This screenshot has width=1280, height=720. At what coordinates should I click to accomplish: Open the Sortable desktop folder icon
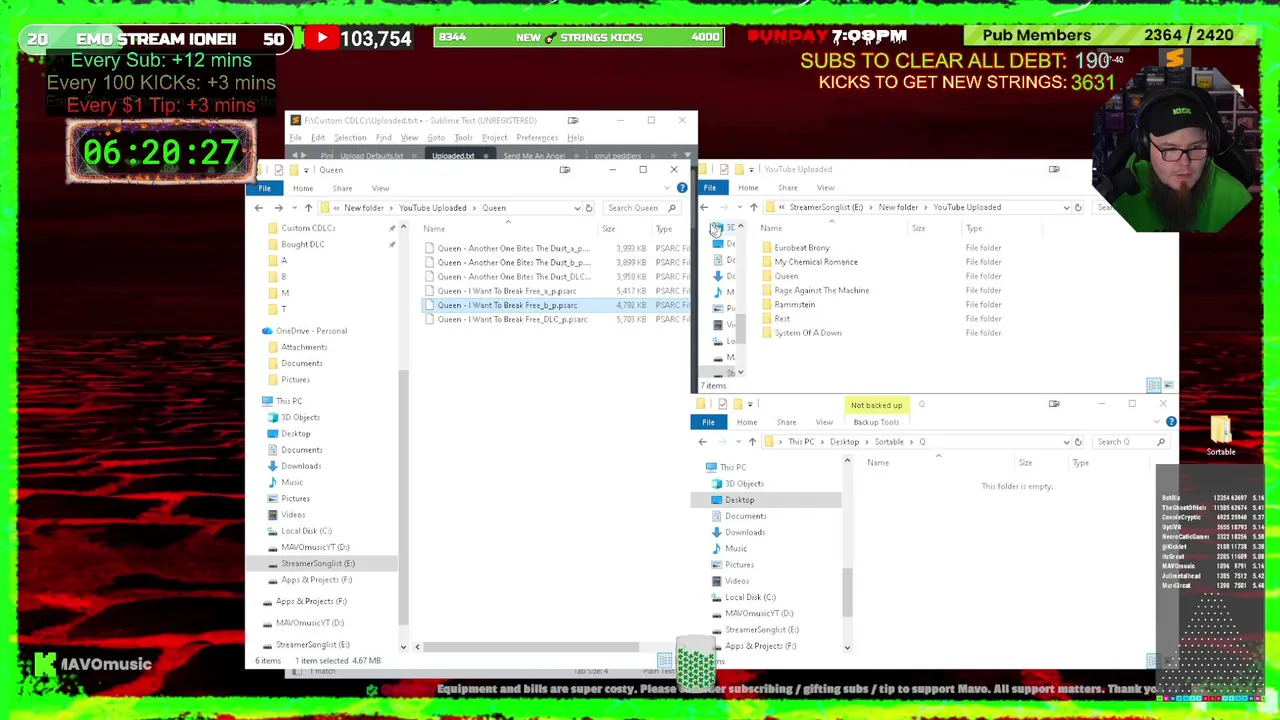point(1221,436)
